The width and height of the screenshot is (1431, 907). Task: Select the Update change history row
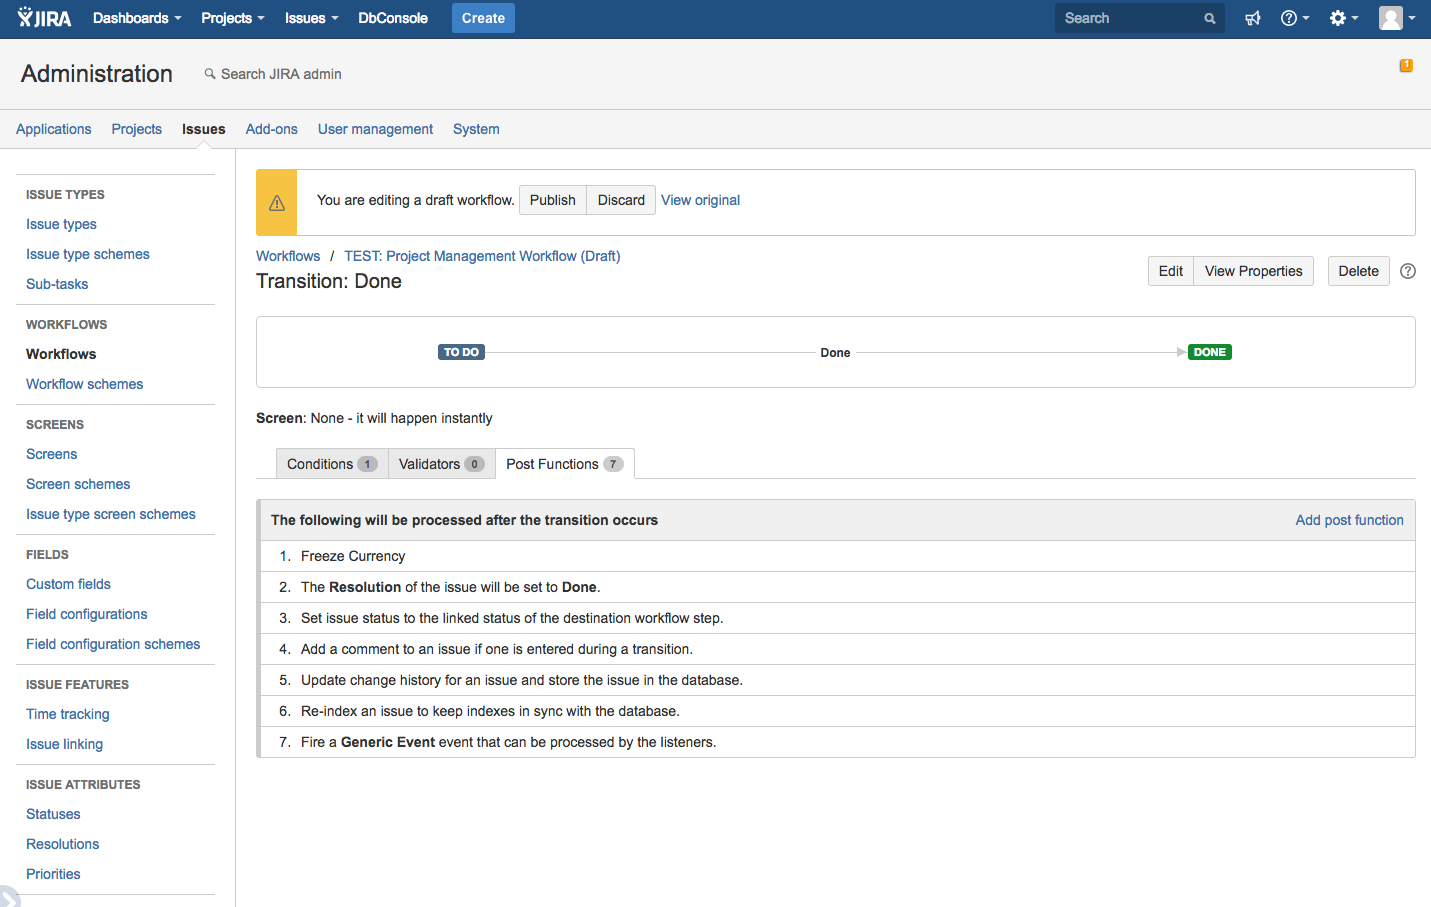[836, 680]
